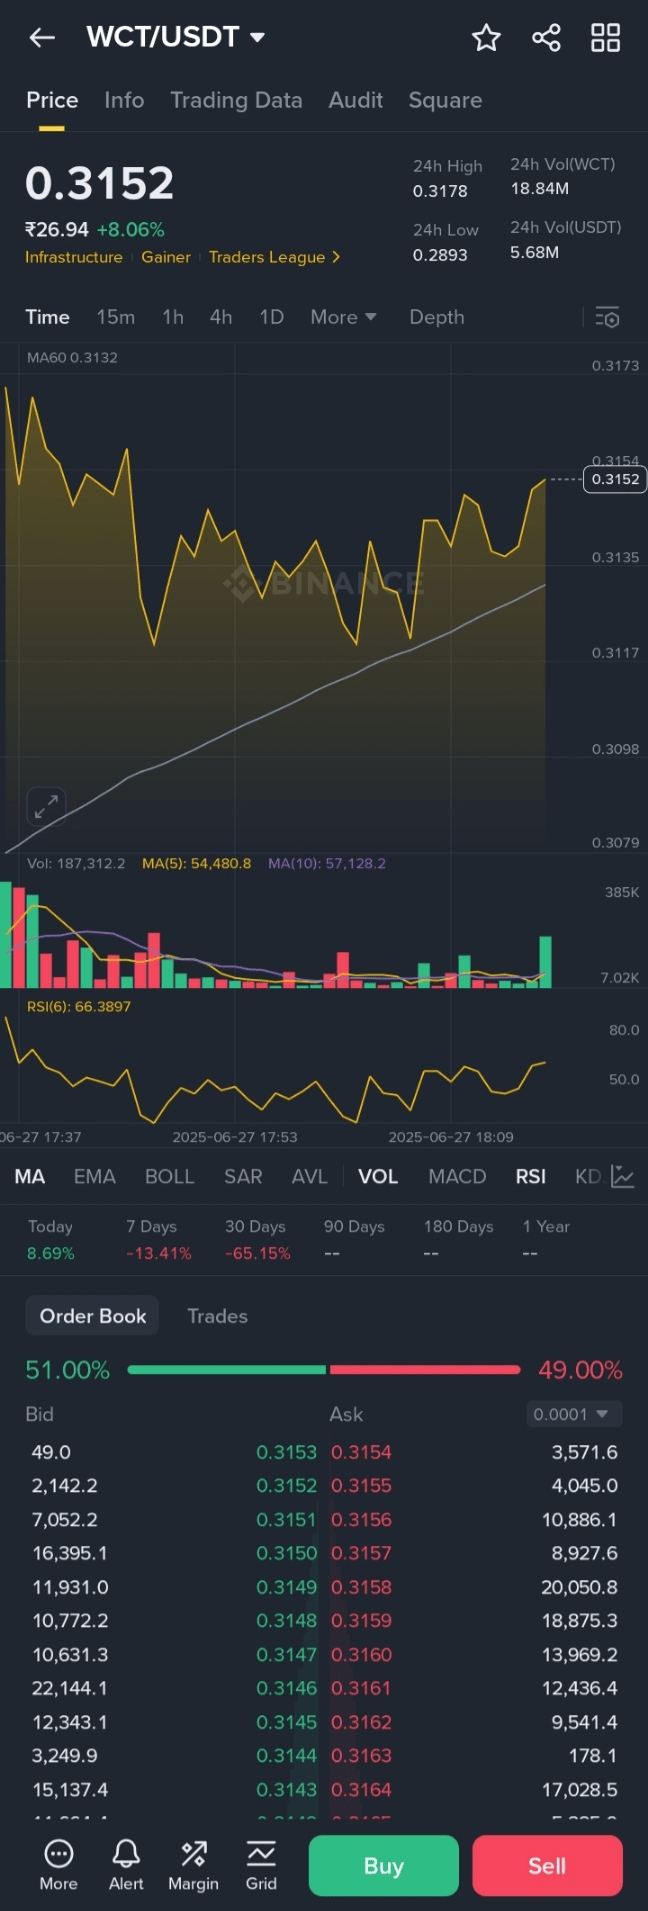Open the Square tab
The image size is (648, 1911).
point(445,100)
